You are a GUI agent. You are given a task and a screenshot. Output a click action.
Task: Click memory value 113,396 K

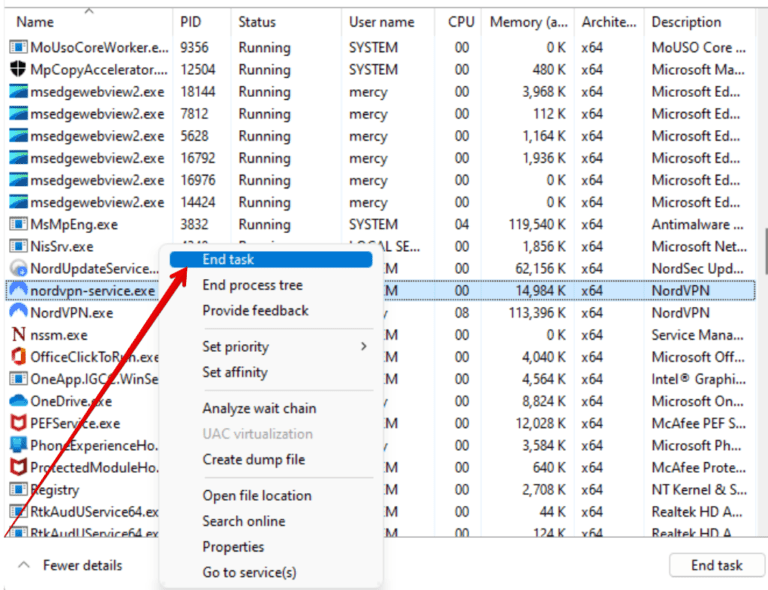click(x=537, y=312)
